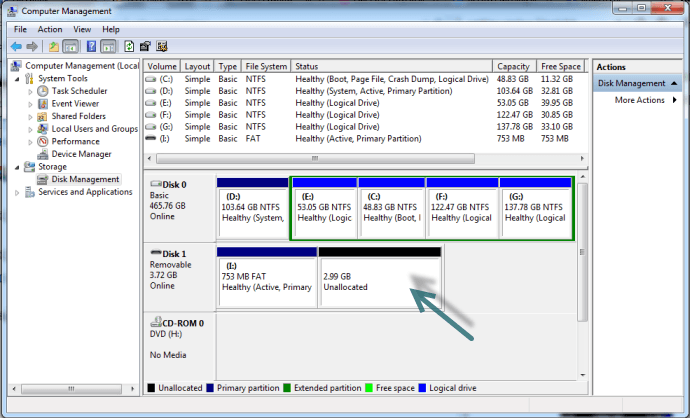Expand Services and Applications node arrow
The image size is (690, 418).
click(17, 192)
